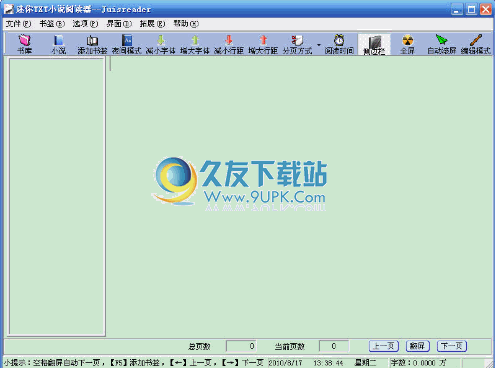Image resolution: width=495 pixels, height=368 pixels.
Task: Click the status bar time 13:38:44
Action: [x=328, y=363]
